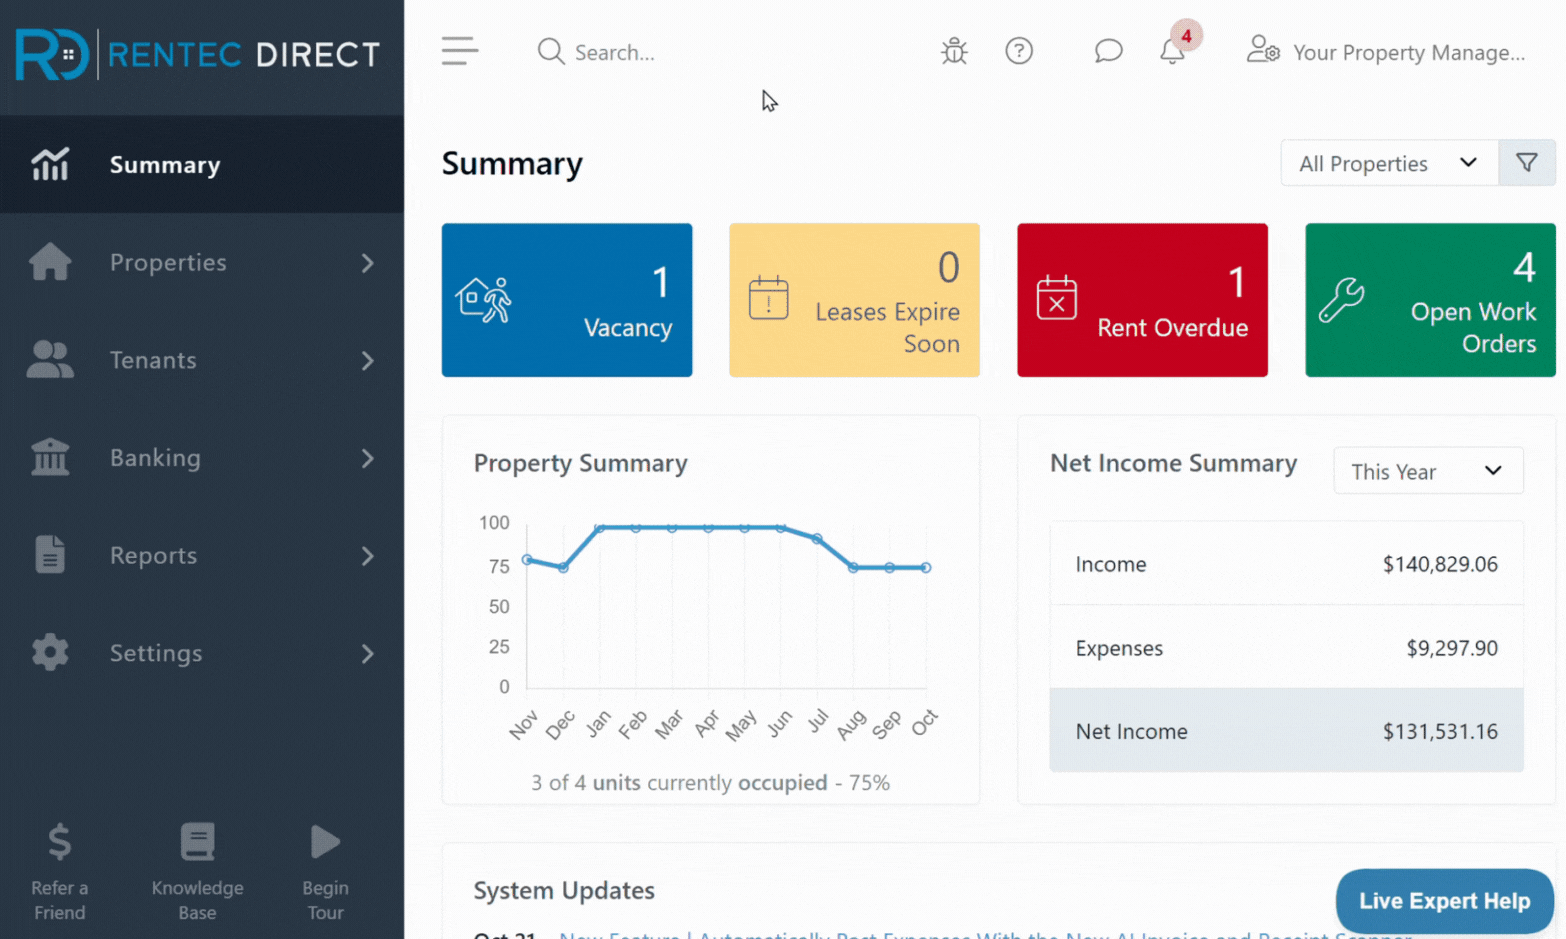Expand Reports submenu chevron
This screenshot has width=1566, height=939.
(x=368, y=556)
